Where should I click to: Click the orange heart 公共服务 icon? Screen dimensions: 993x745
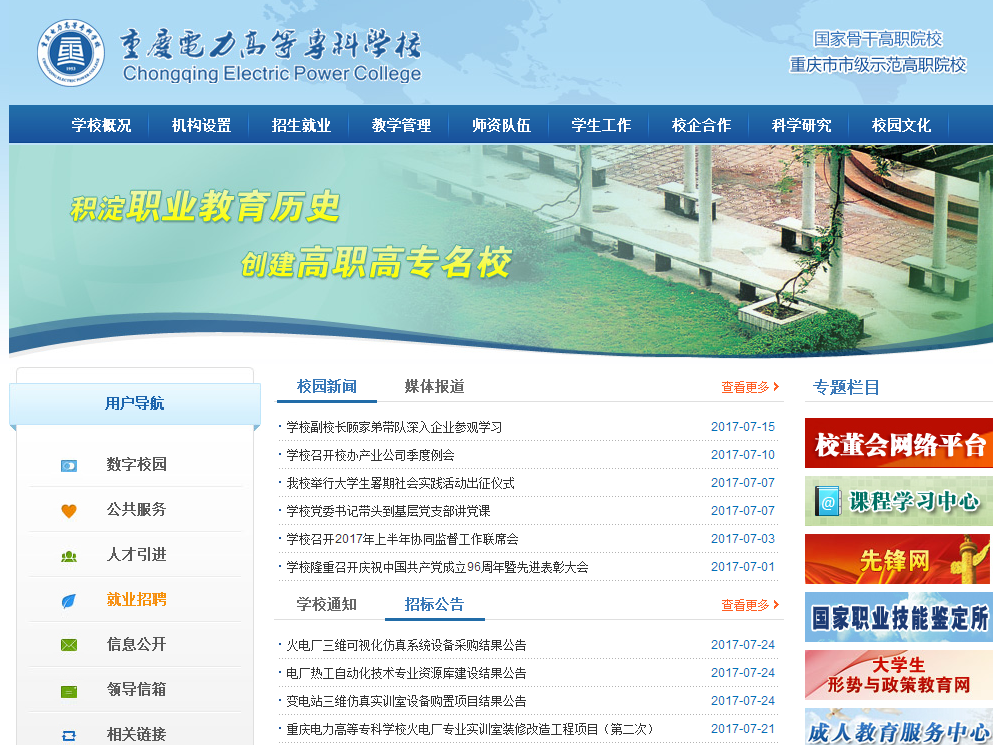point(69,510)
